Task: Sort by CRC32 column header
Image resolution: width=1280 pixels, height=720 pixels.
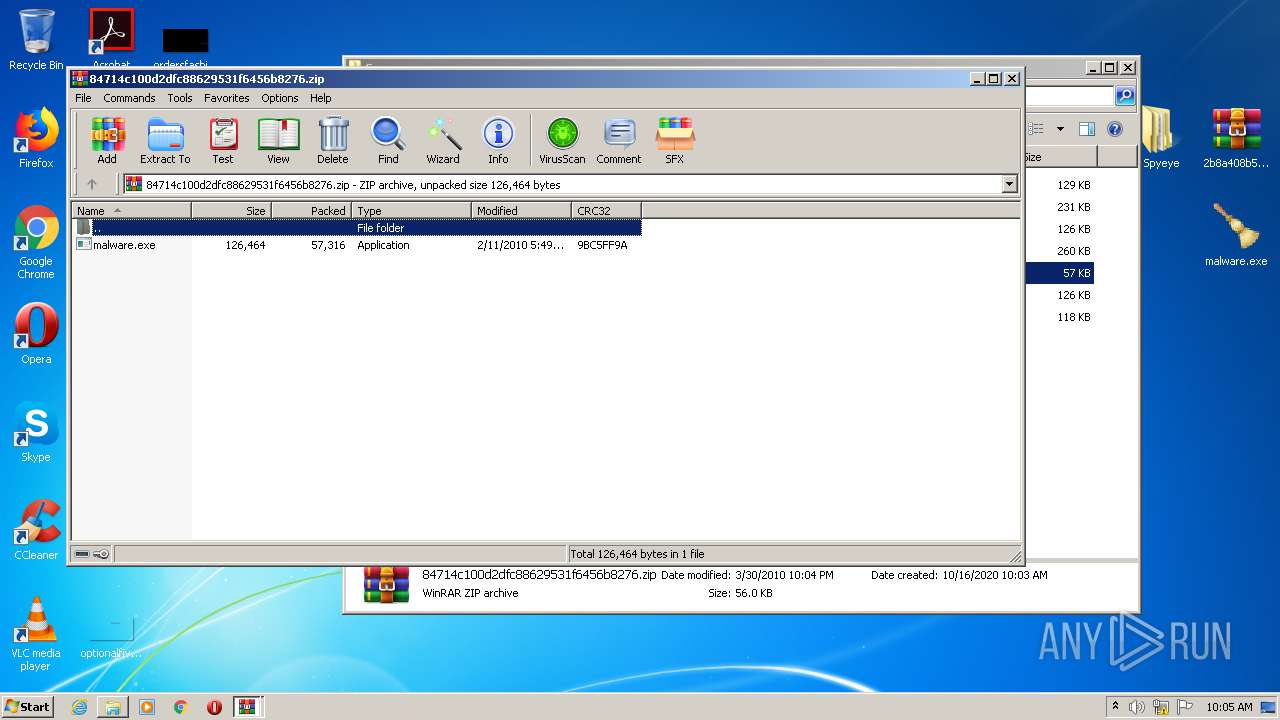Action: [606, 210]
